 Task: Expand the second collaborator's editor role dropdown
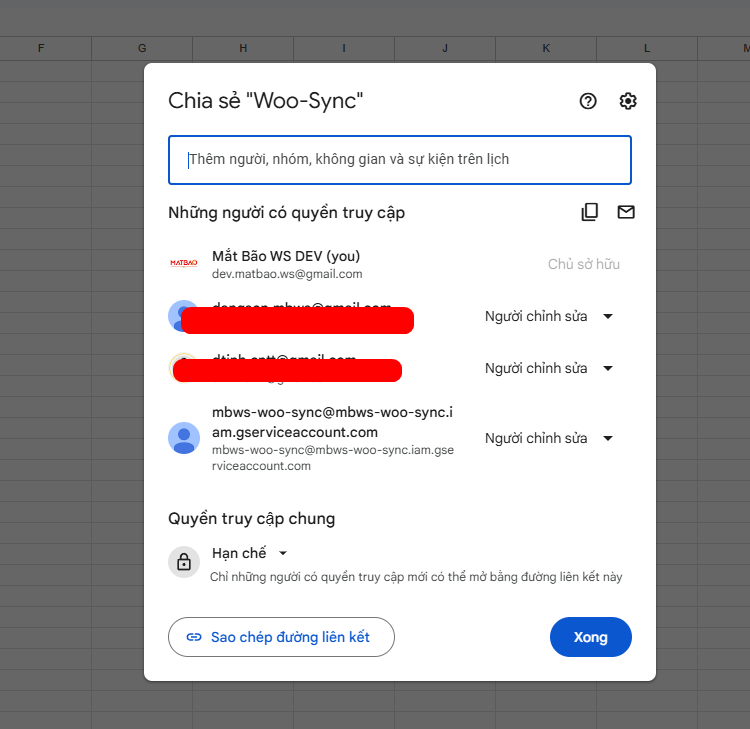pos(549,368)
